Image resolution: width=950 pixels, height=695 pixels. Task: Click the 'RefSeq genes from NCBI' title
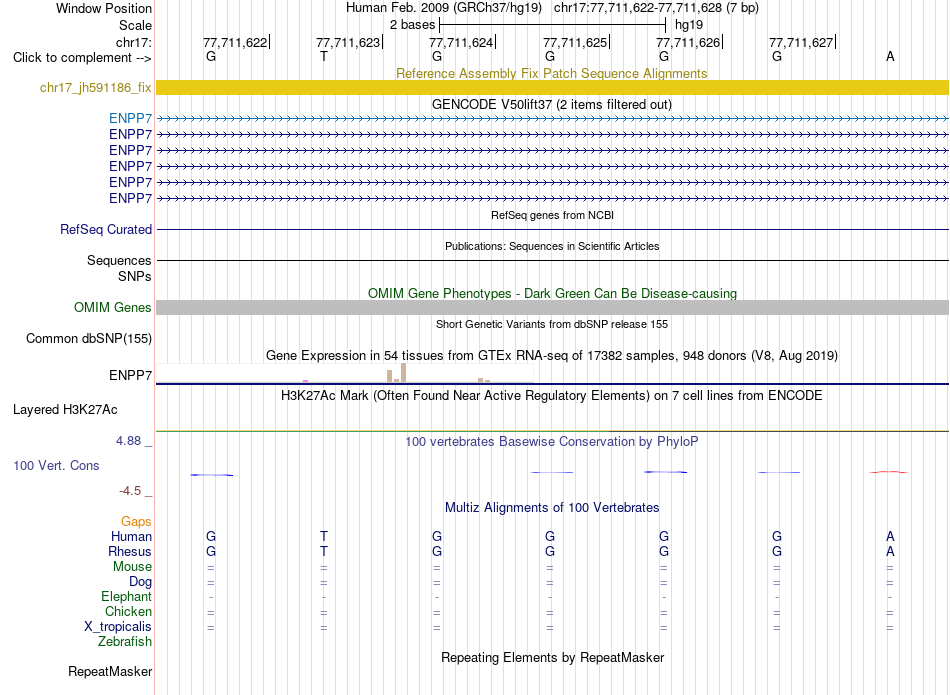click(552, 215)
